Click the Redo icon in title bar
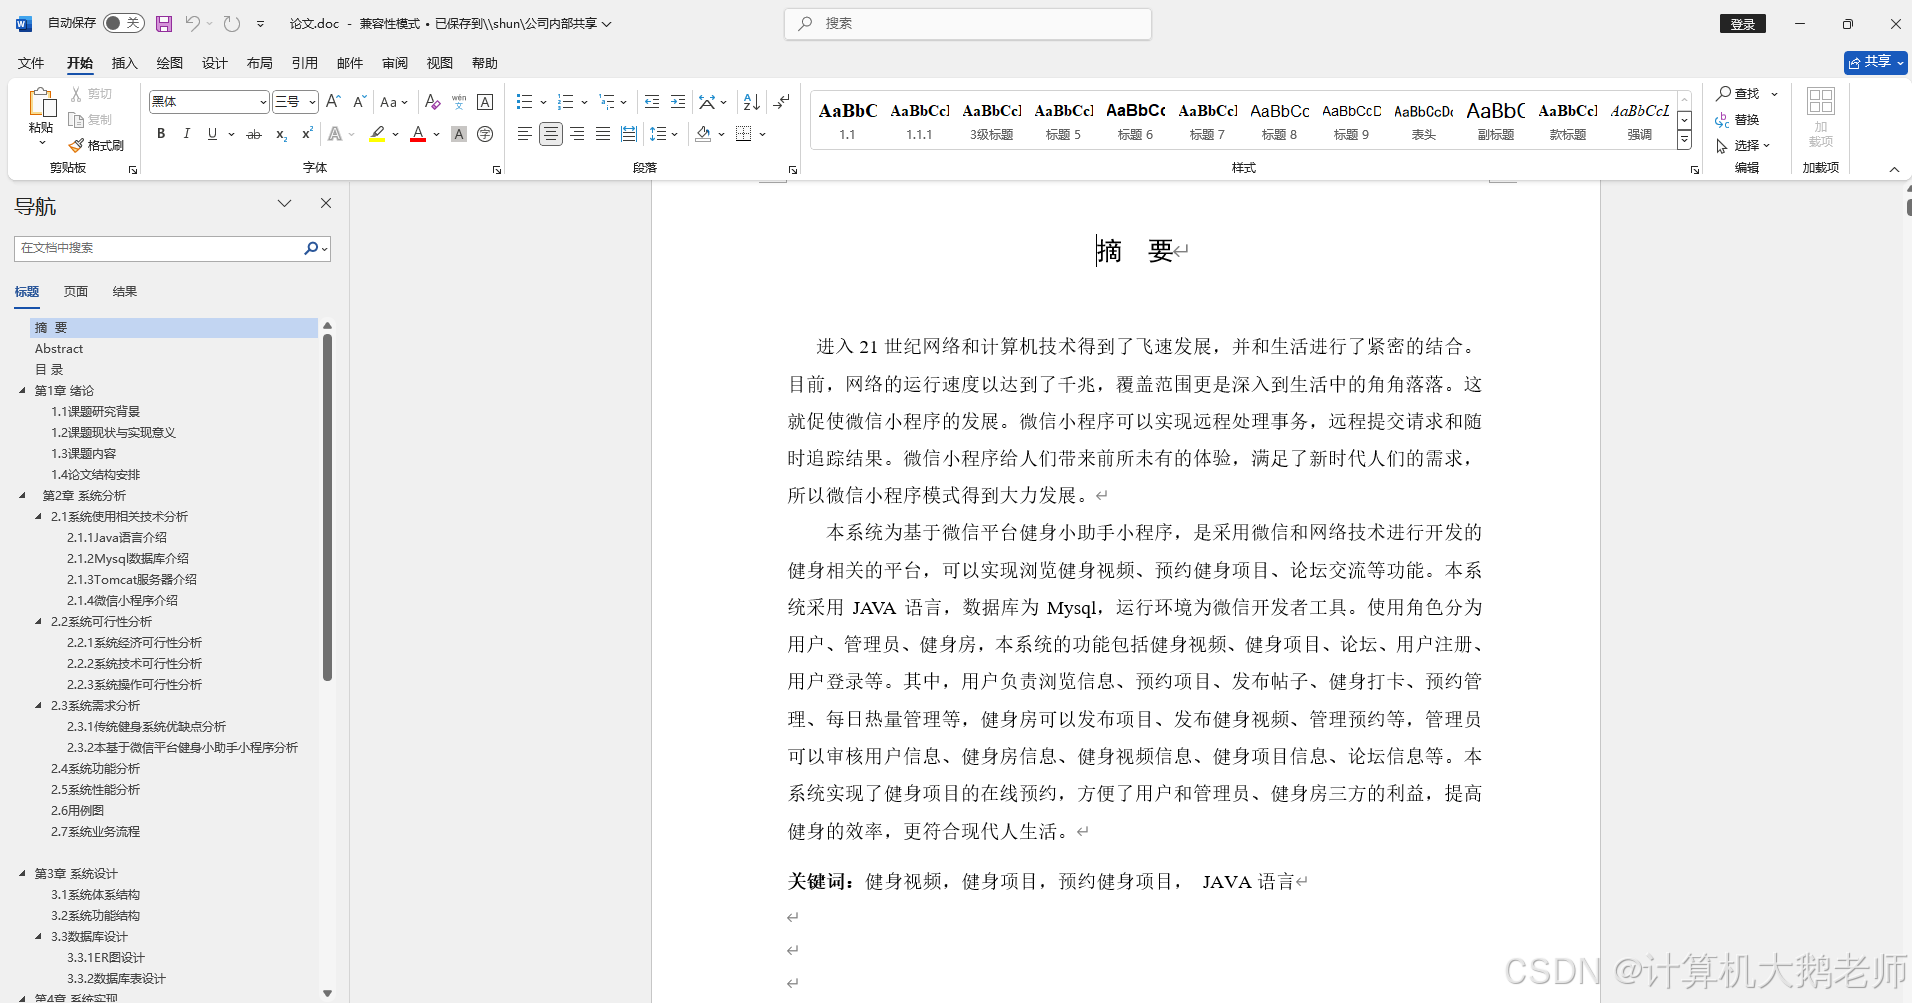The image size is (1912, 1003). coord(232,23)
